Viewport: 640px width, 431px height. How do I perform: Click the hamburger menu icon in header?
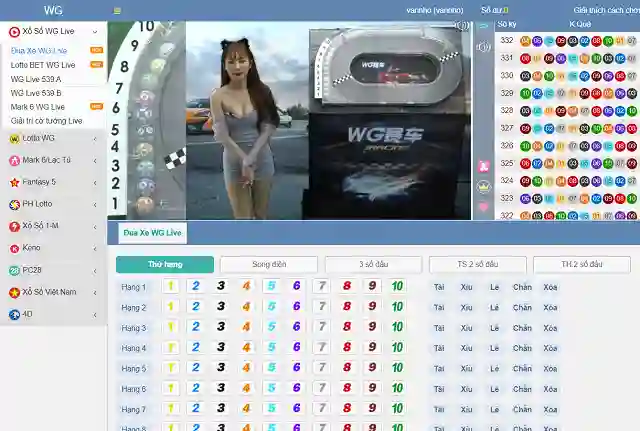(117, 11)
